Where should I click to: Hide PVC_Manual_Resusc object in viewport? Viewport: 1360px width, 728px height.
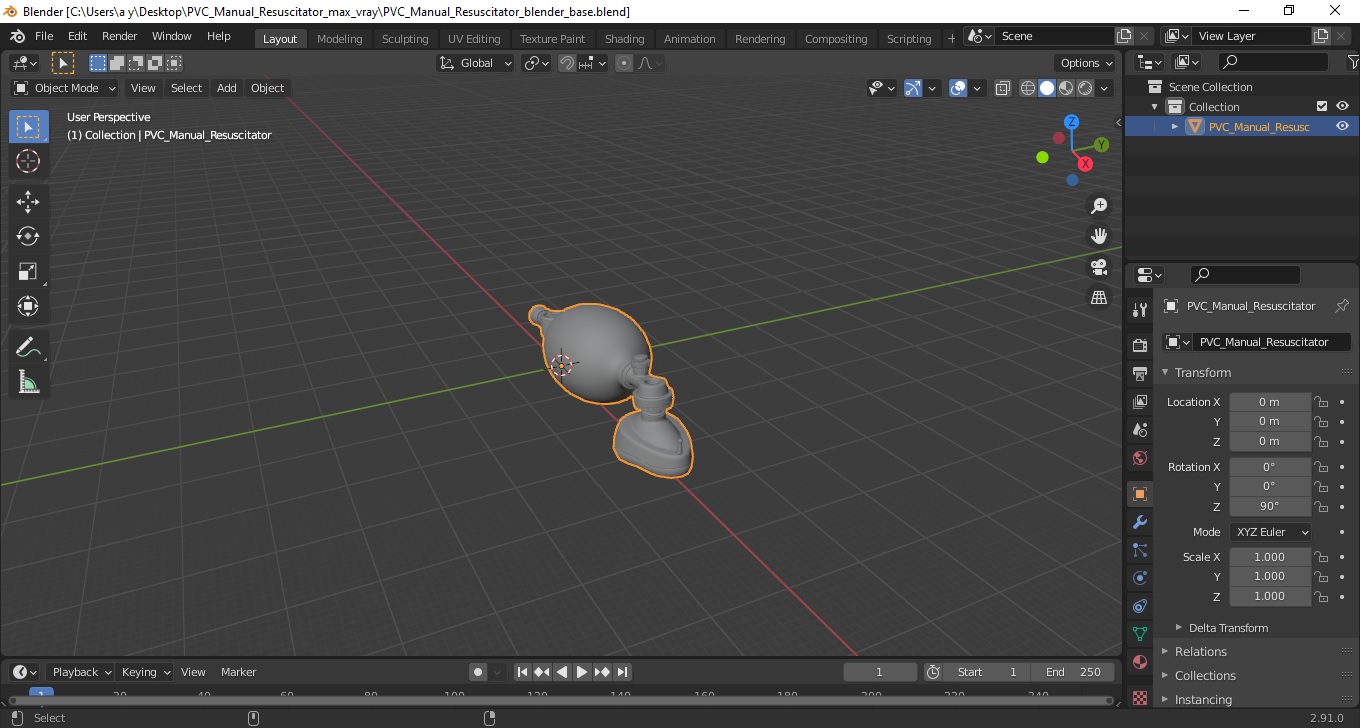point(1342,126)
